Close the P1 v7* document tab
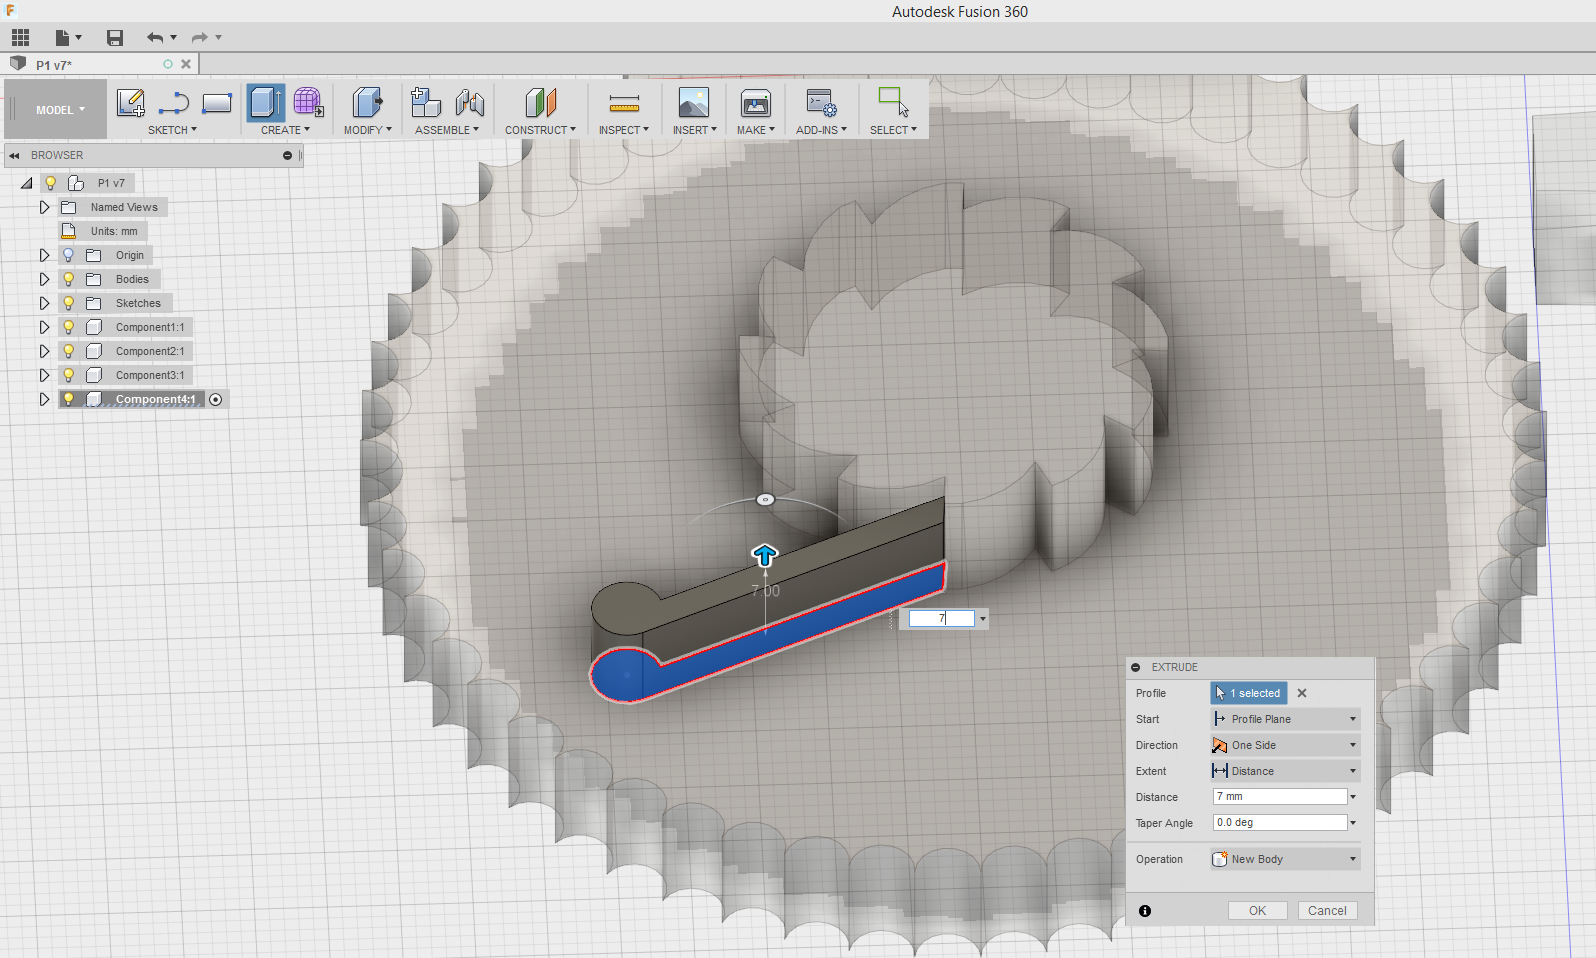 [186, 64]
